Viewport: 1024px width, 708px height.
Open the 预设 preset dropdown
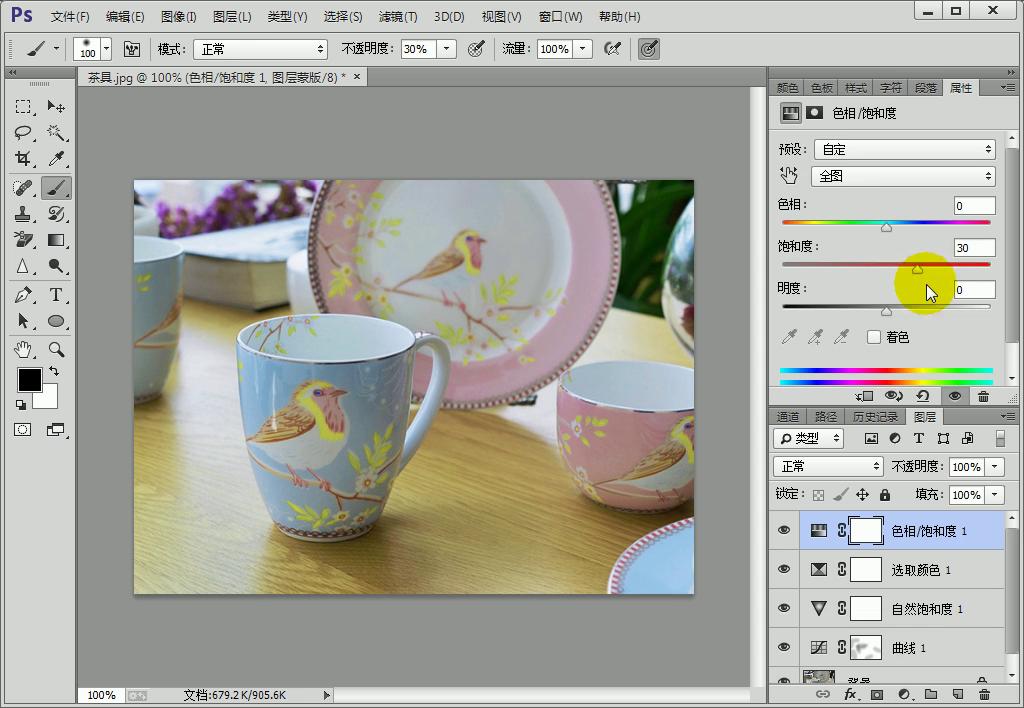click(x=904, y=149)
